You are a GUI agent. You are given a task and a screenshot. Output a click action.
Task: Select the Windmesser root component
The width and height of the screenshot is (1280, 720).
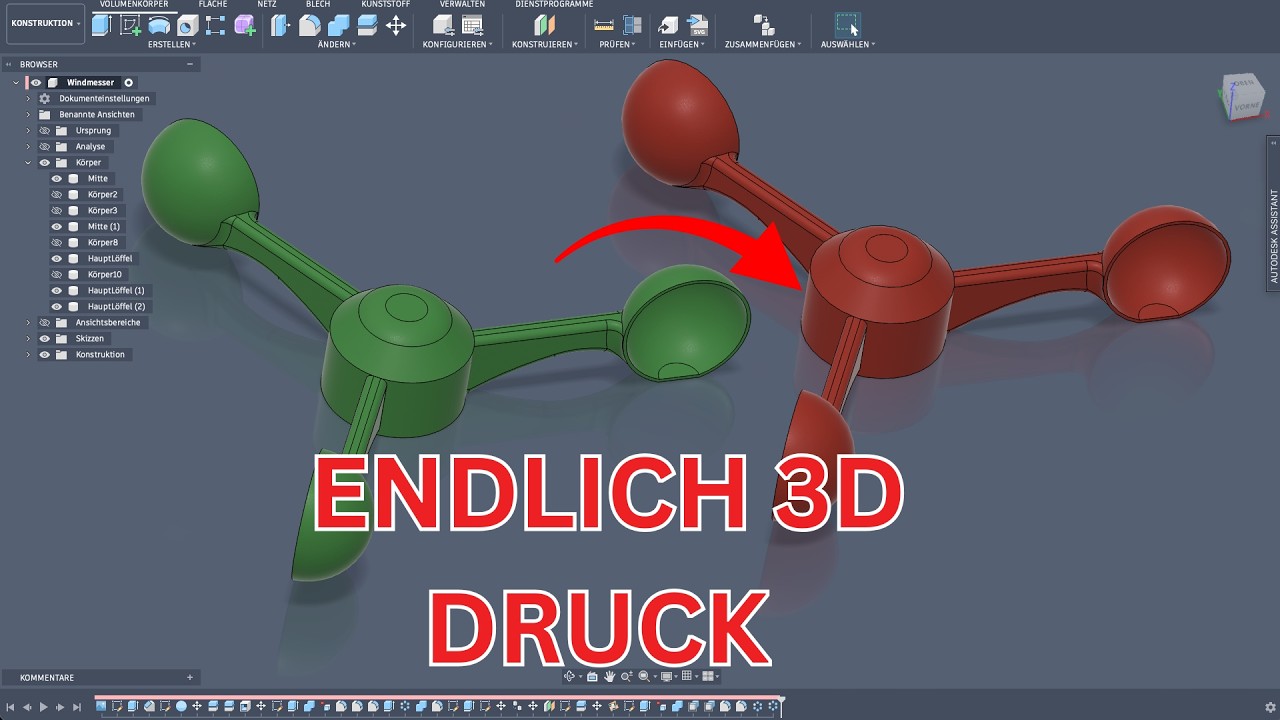(90, 82)
